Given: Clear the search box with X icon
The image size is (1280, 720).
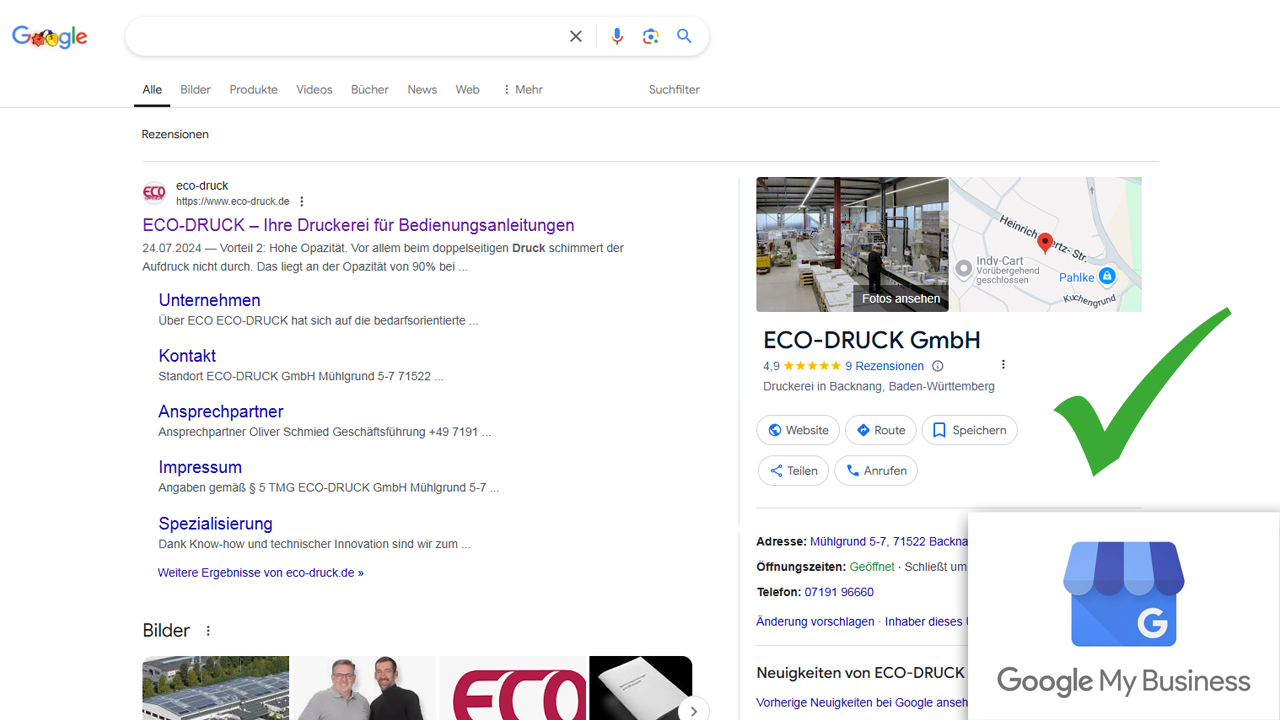Looking at the screenshot, I should click(576, 37).
